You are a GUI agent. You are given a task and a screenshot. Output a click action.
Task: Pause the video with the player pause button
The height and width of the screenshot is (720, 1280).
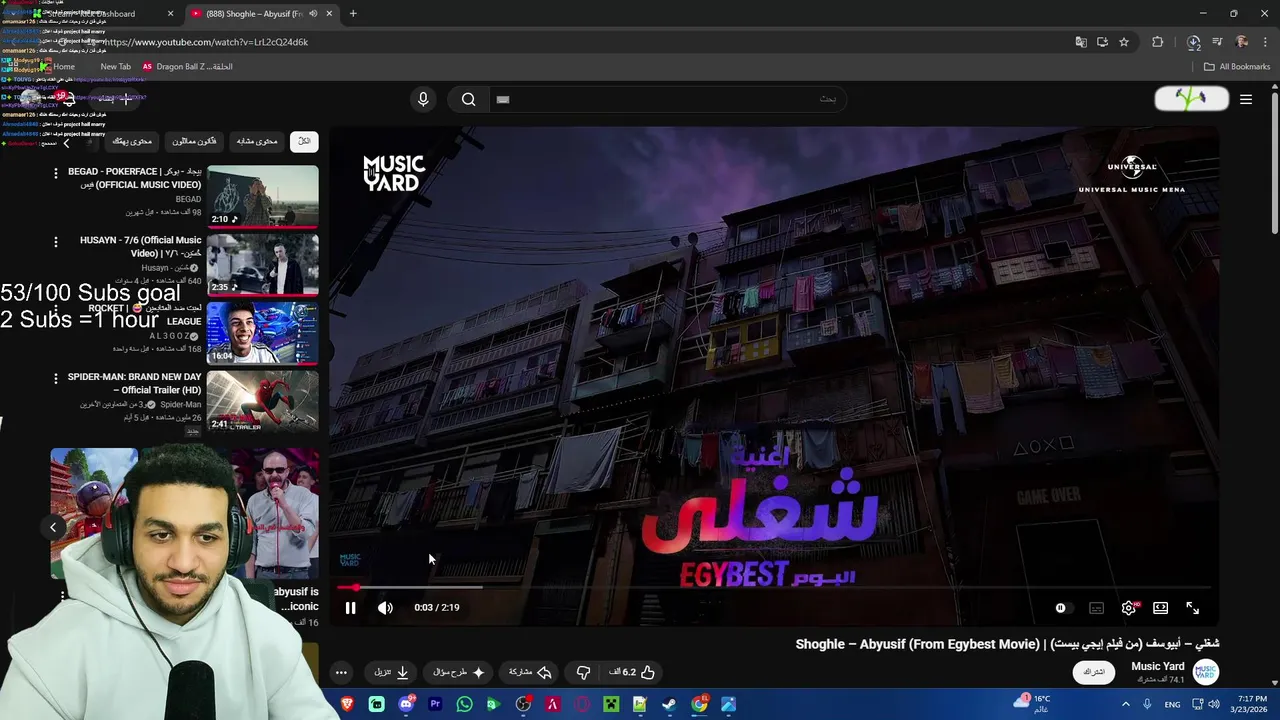pyautogui.click(x=350, y=608)
